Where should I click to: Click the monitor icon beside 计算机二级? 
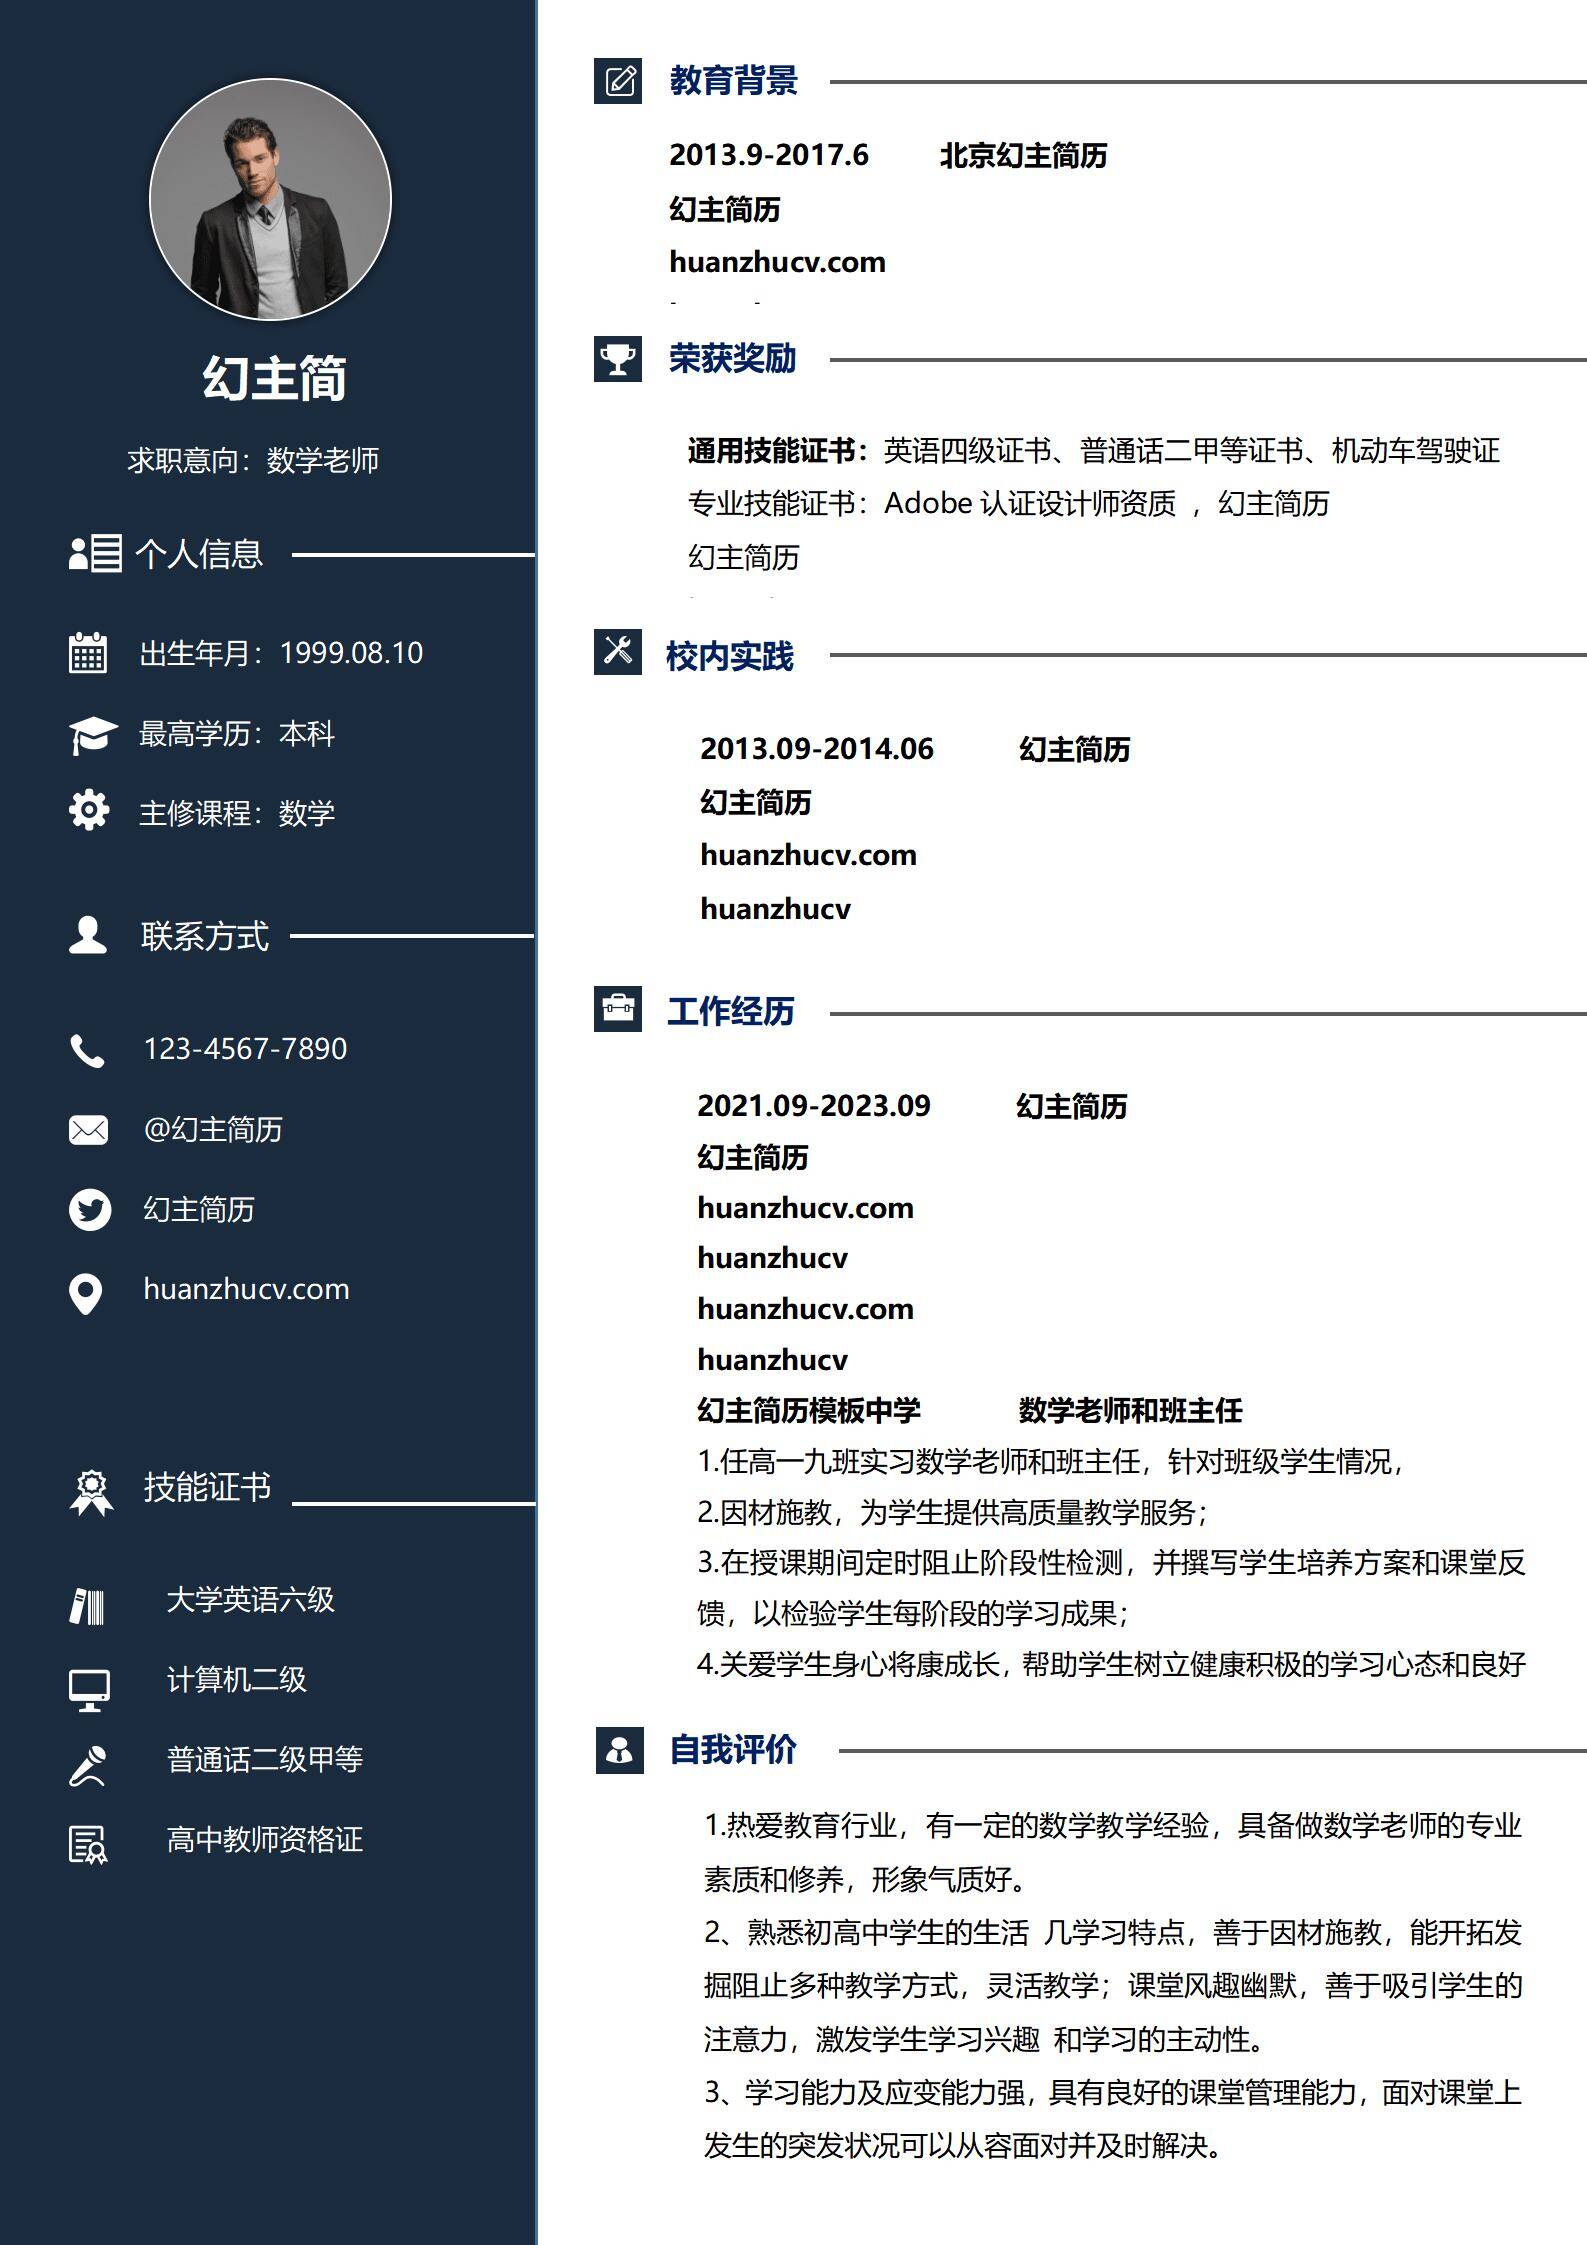(89, 1689)
